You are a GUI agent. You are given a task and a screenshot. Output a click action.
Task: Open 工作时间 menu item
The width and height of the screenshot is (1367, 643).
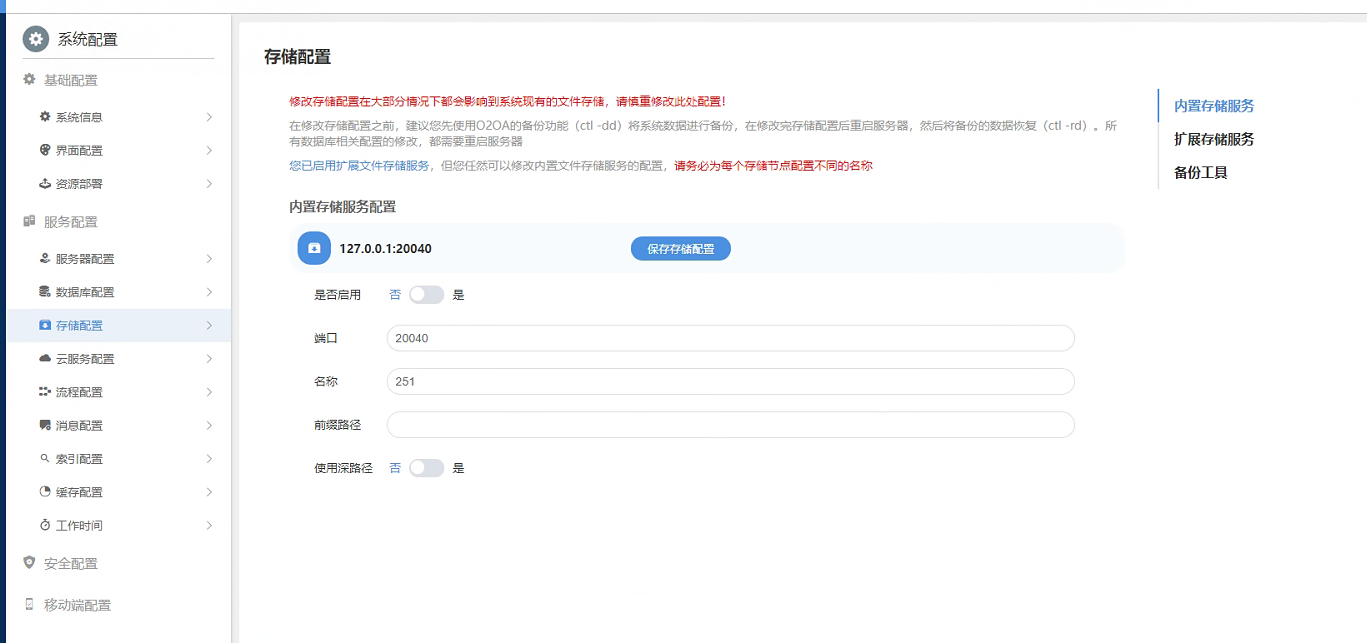pos(119,525)
